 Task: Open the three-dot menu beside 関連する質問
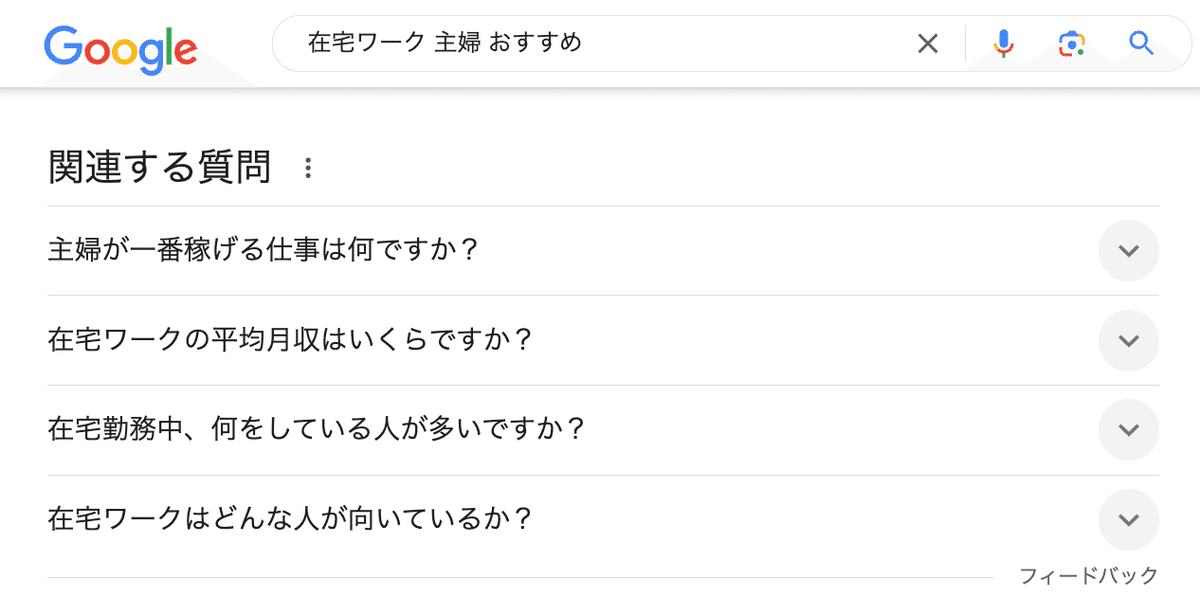click(309, 167)
